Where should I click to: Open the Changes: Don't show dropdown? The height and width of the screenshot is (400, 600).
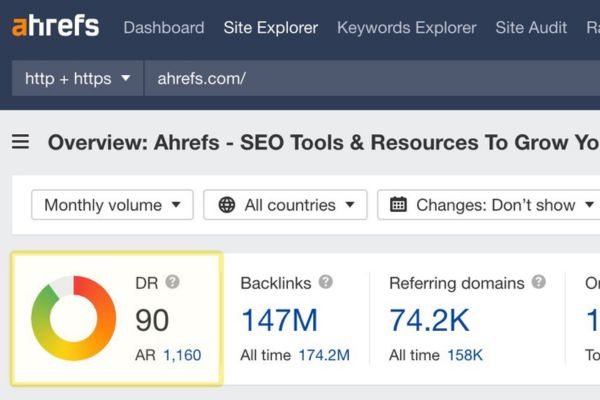(489, 205)
